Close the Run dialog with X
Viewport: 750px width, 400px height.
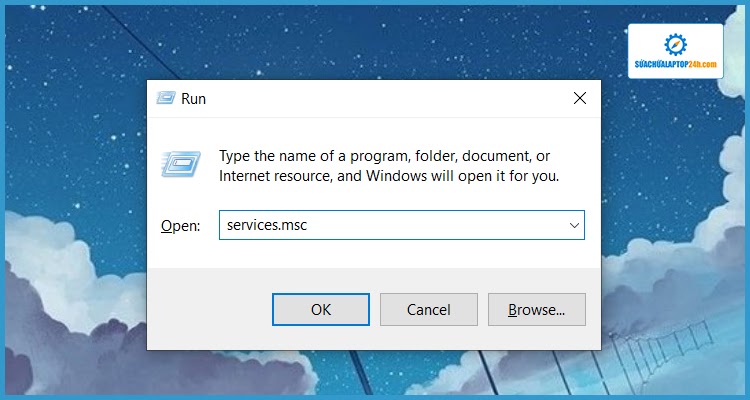coord(579,99)
